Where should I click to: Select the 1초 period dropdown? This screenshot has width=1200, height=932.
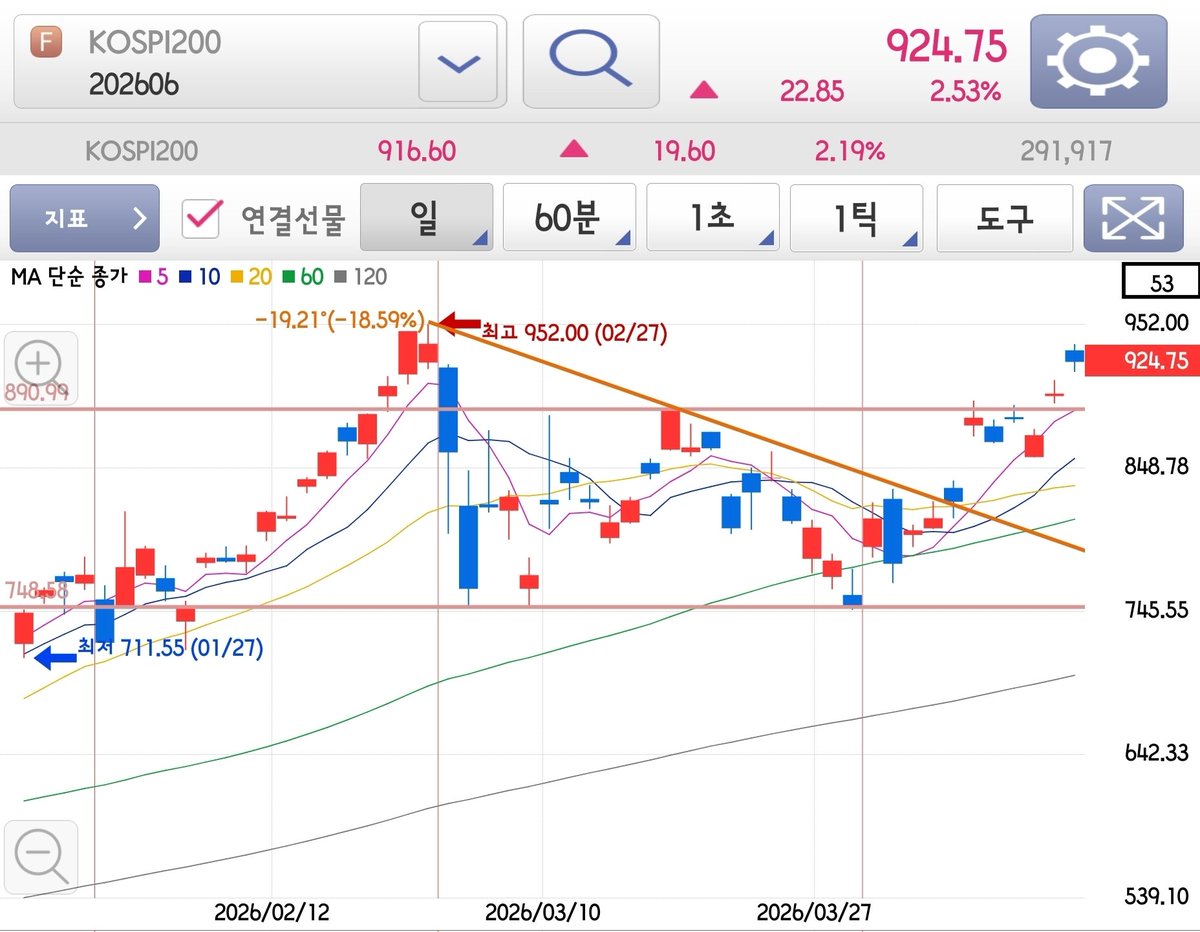coord(713,218)
